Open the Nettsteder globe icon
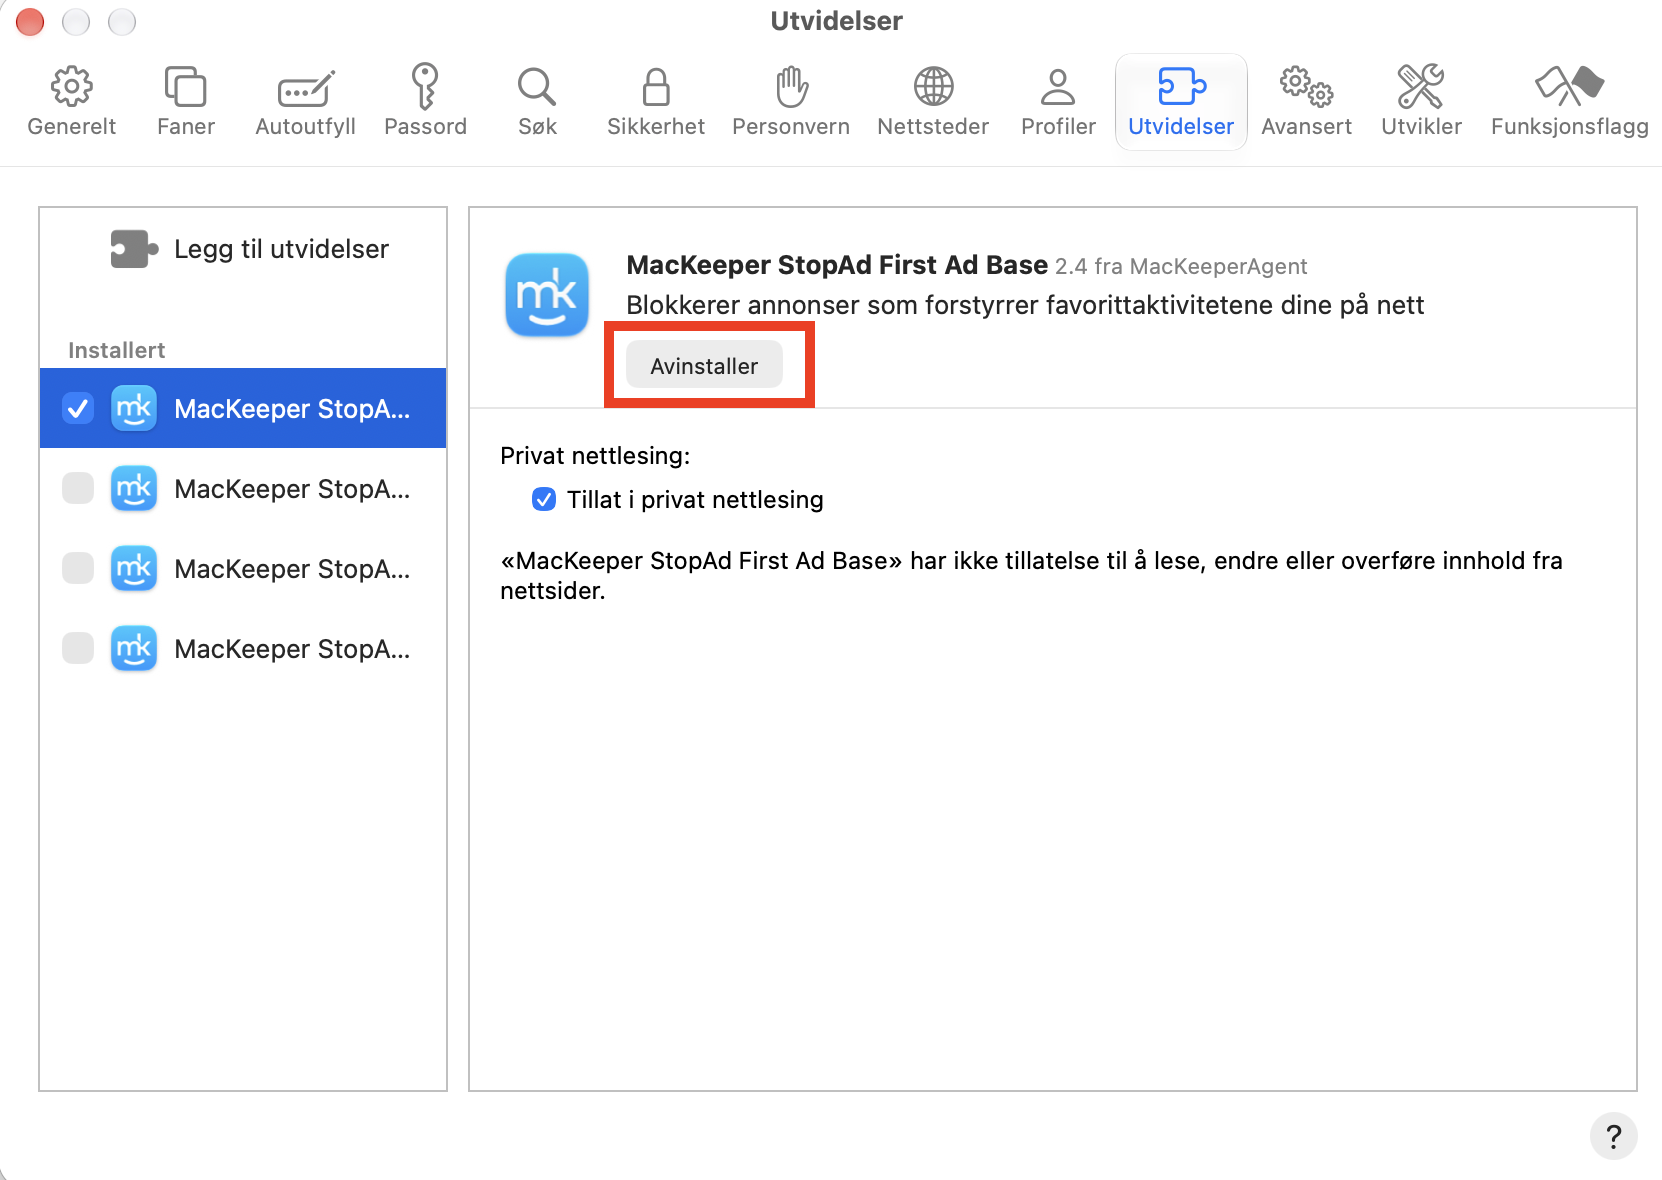 (x=934, y=87)
